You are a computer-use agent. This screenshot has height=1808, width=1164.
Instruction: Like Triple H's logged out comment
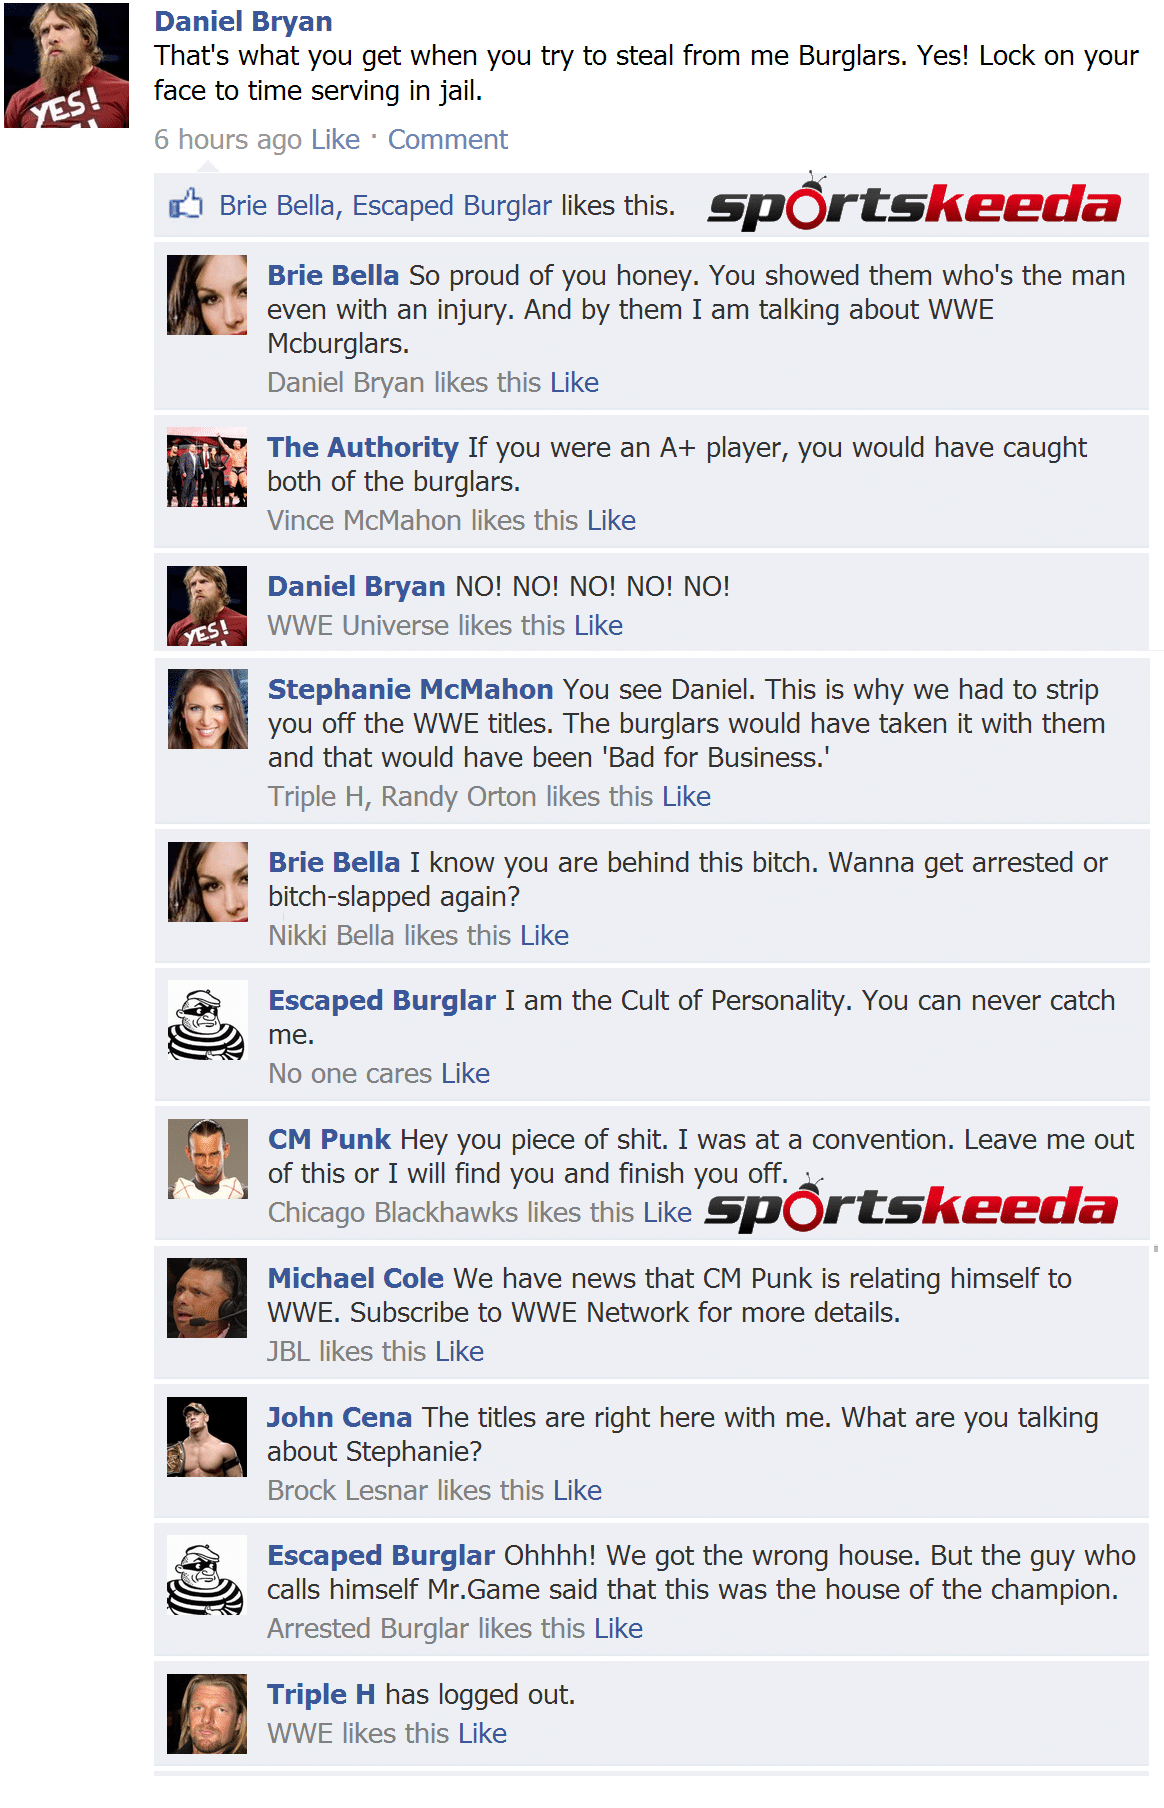pos(482,1733)
